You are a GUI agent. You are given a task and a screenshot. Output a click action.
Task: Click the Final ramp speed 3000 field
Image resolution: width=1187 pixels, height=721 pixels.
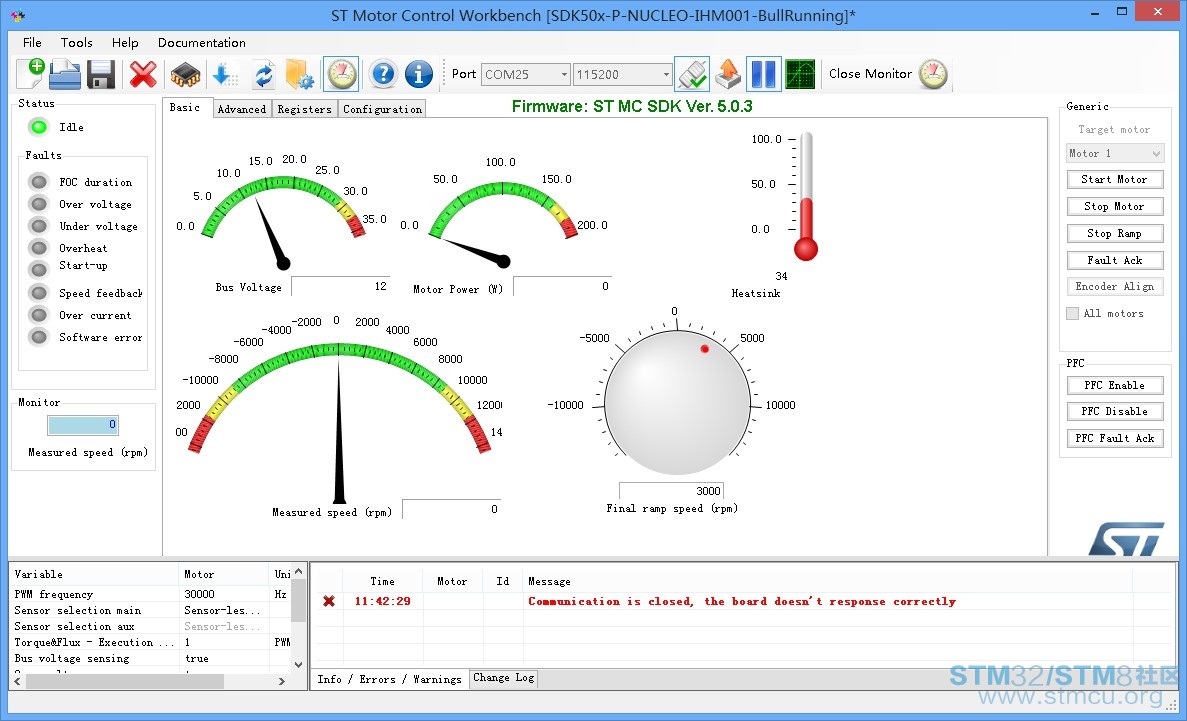[x=671, y=491]
